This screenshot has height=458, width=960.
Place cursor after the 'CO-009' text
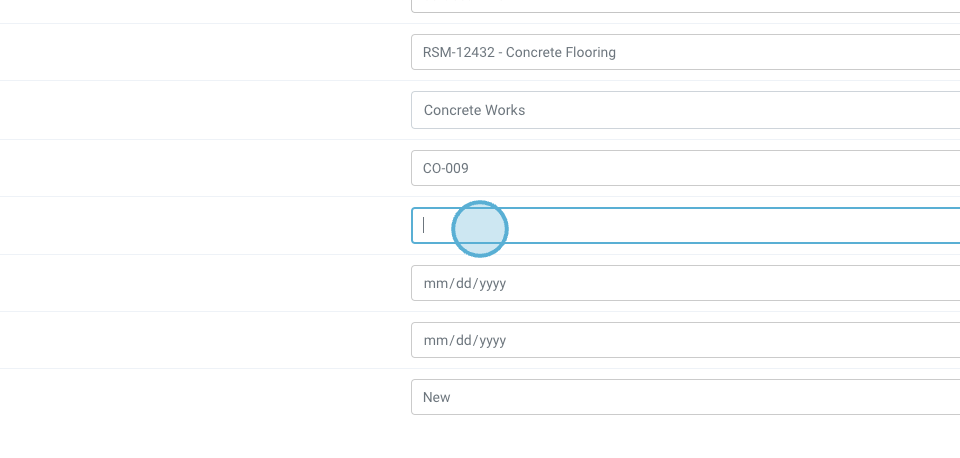tap(470, 169)
